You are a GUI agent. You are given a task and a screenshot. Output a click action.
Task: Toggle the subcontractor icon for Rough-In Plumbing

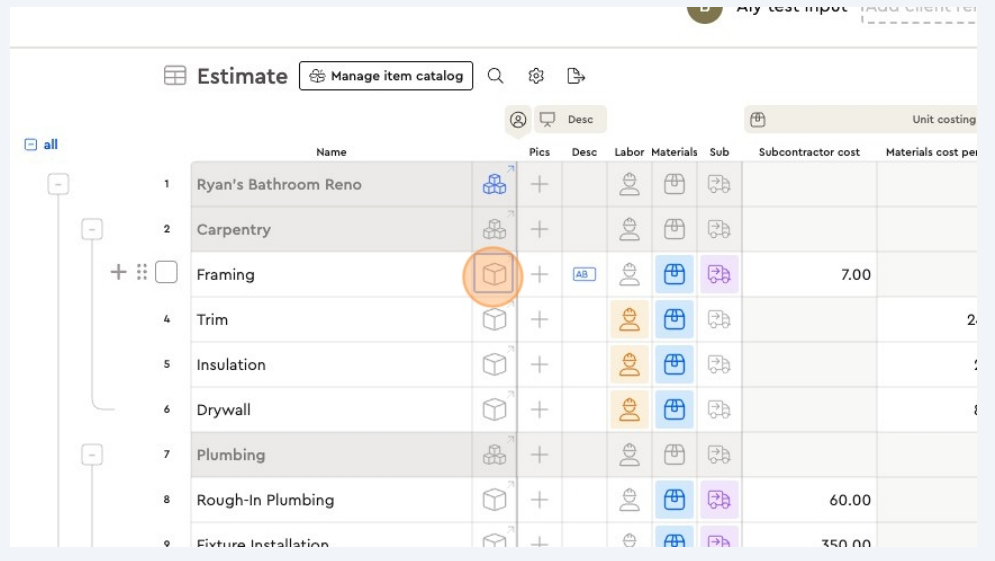(718, 500)
